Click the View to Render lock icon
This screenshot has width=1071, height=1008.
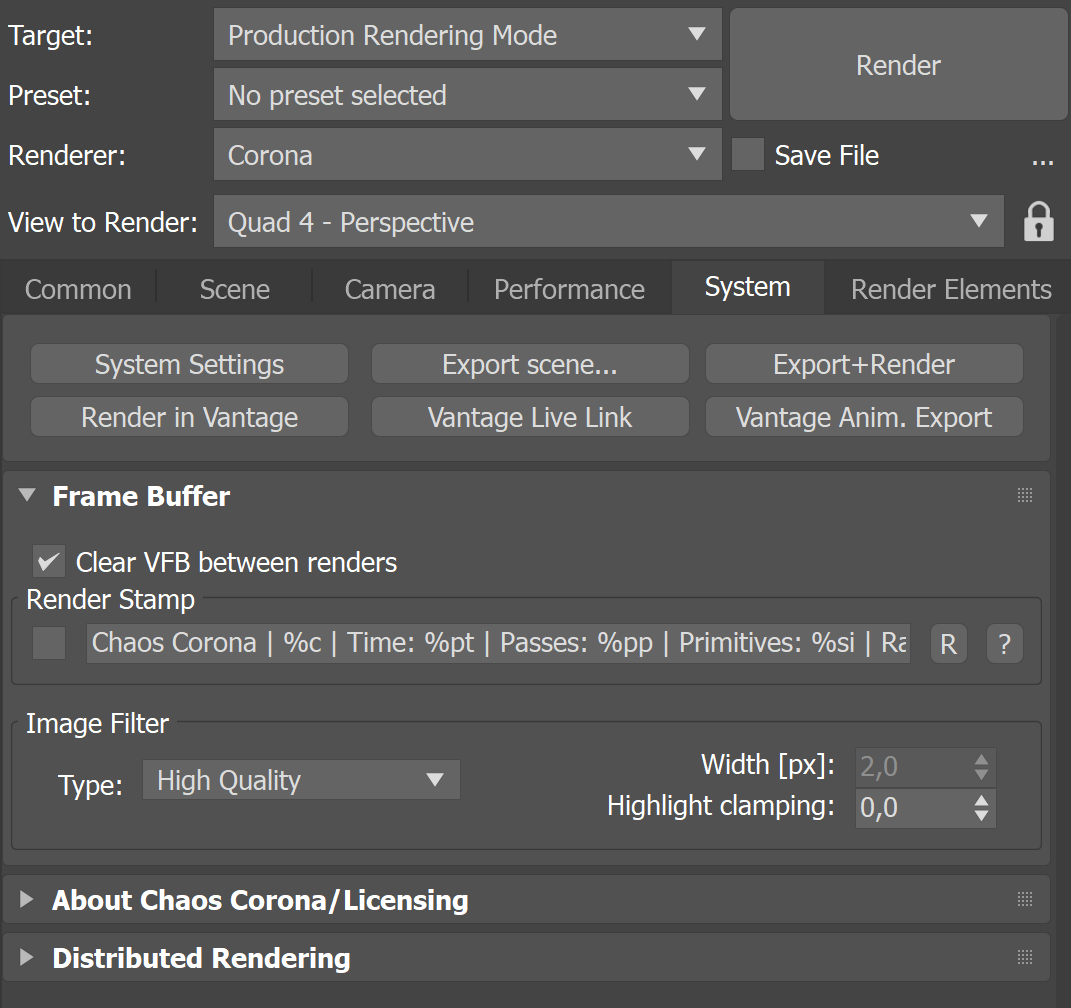[1038, 221]
